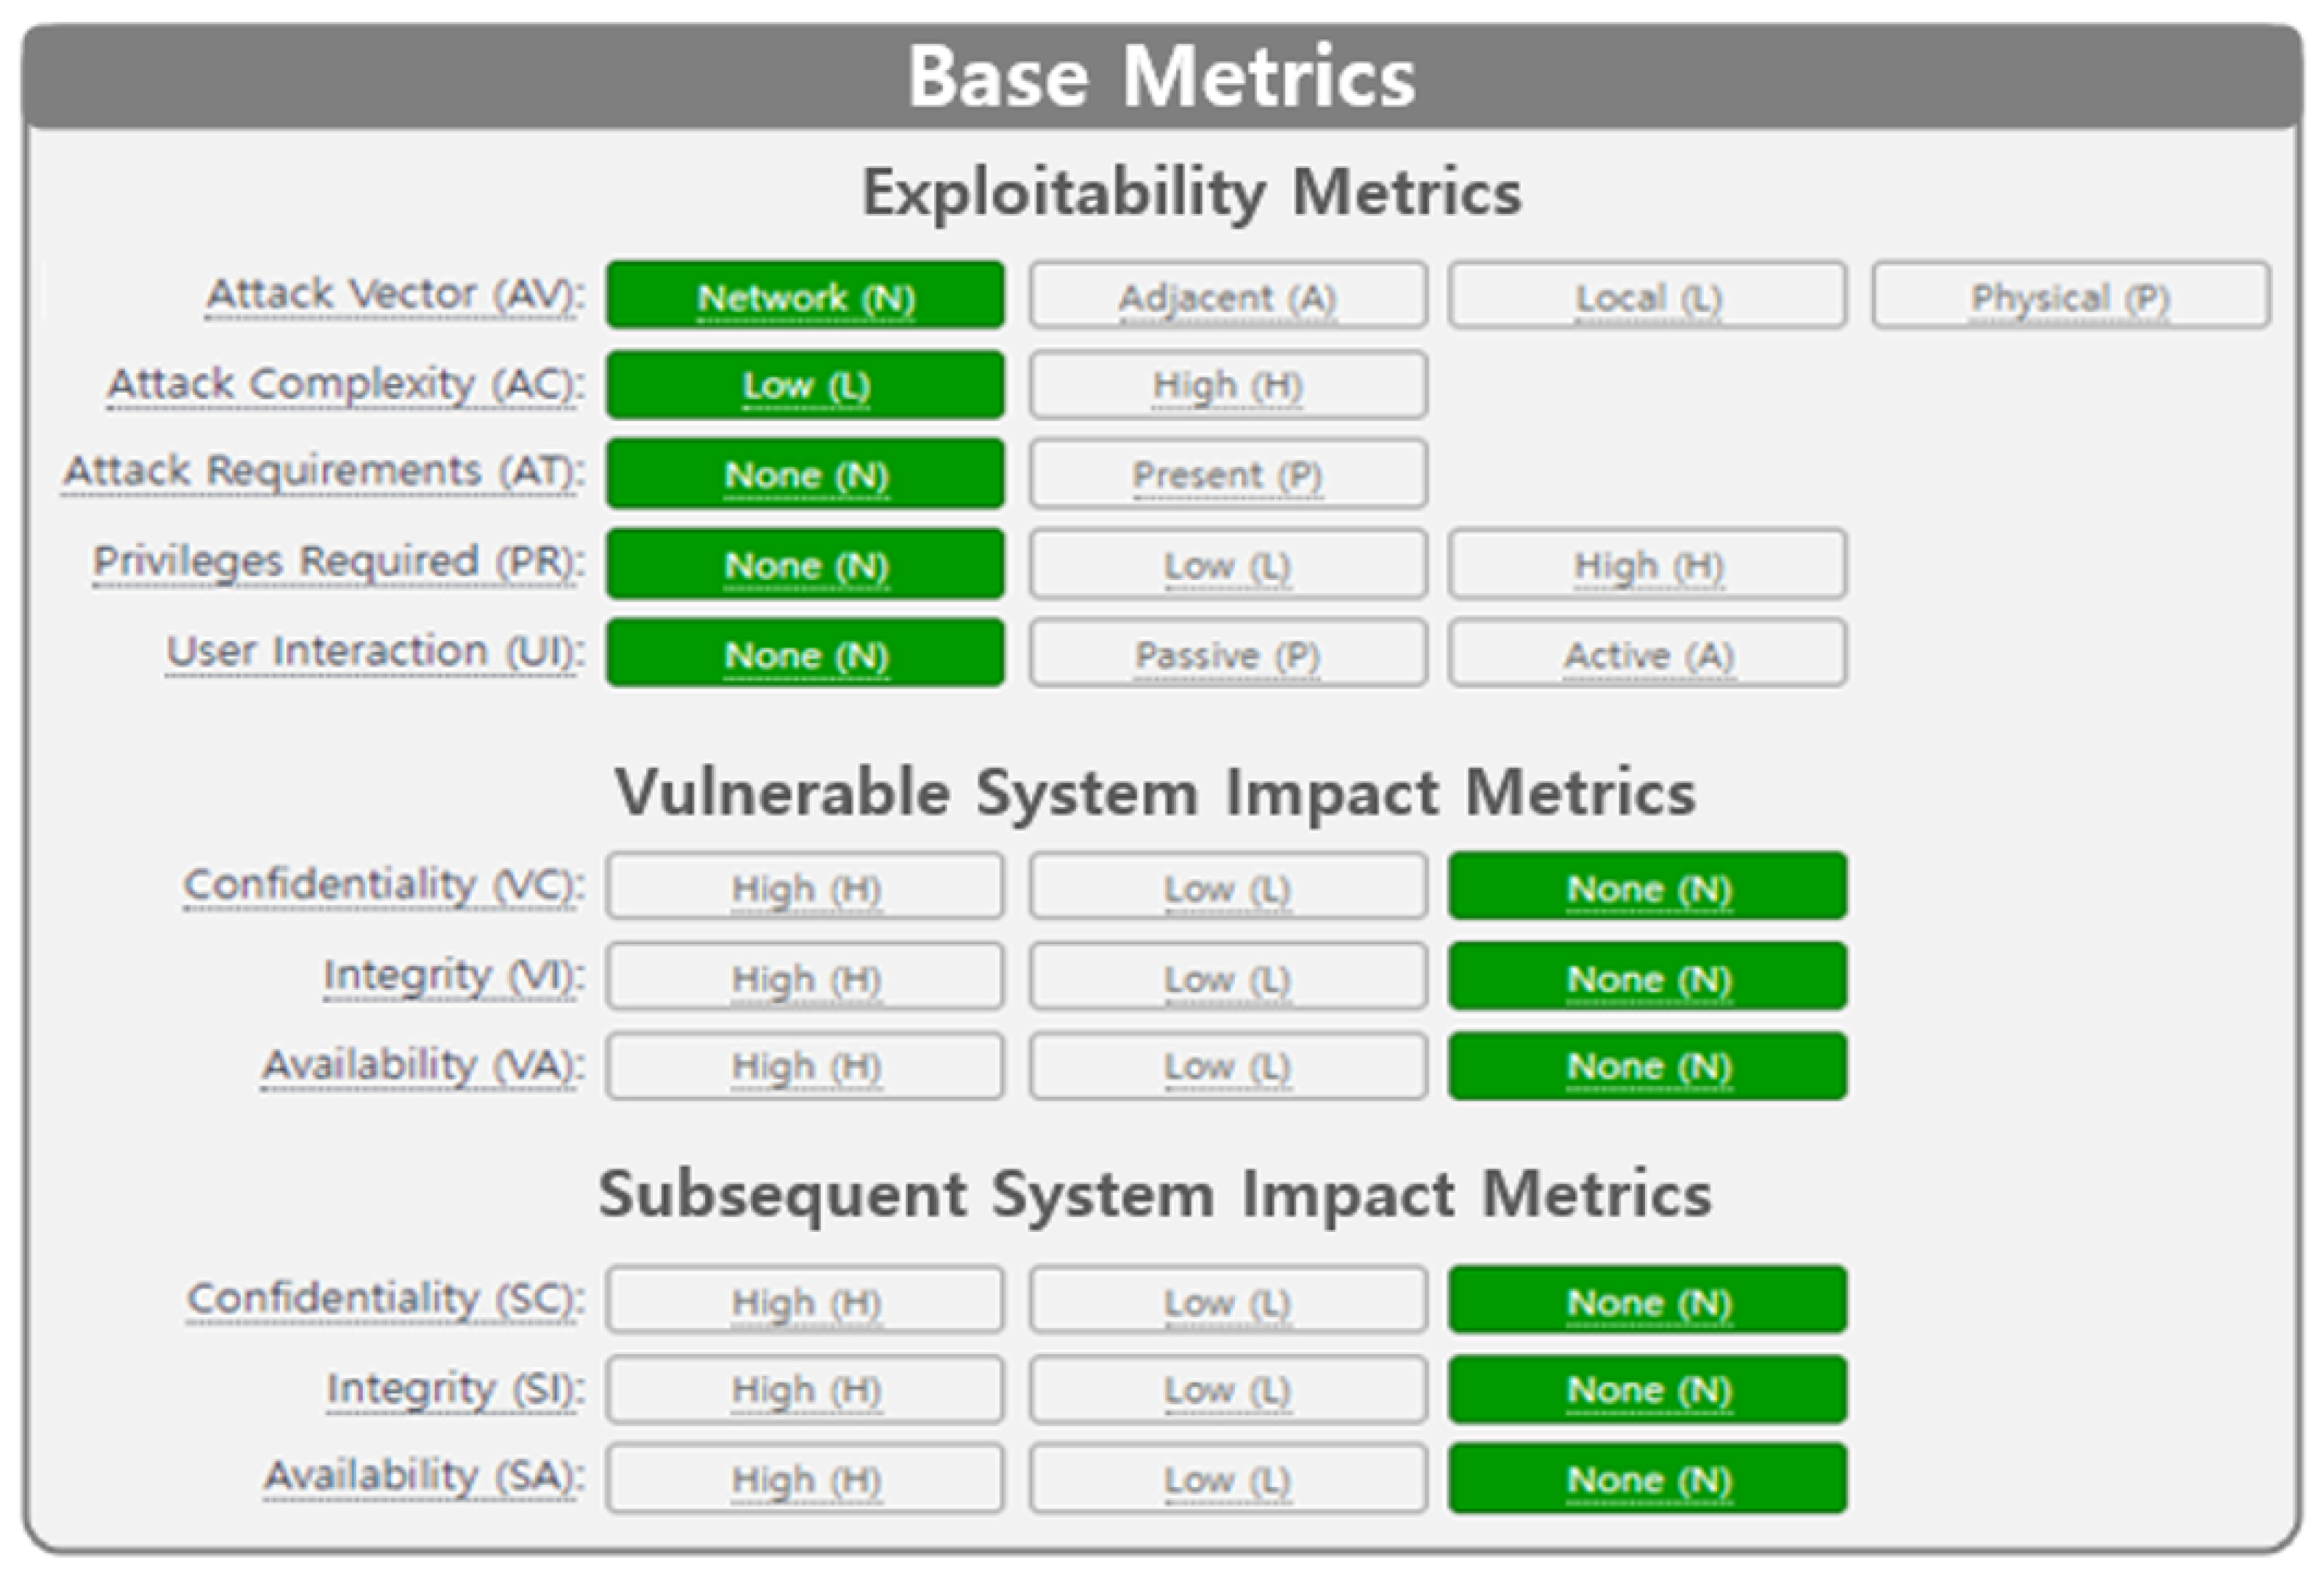2324x1572 pixels.
Task: Select Low (L) for Availability (SA)
Action: point(1228,1478)
